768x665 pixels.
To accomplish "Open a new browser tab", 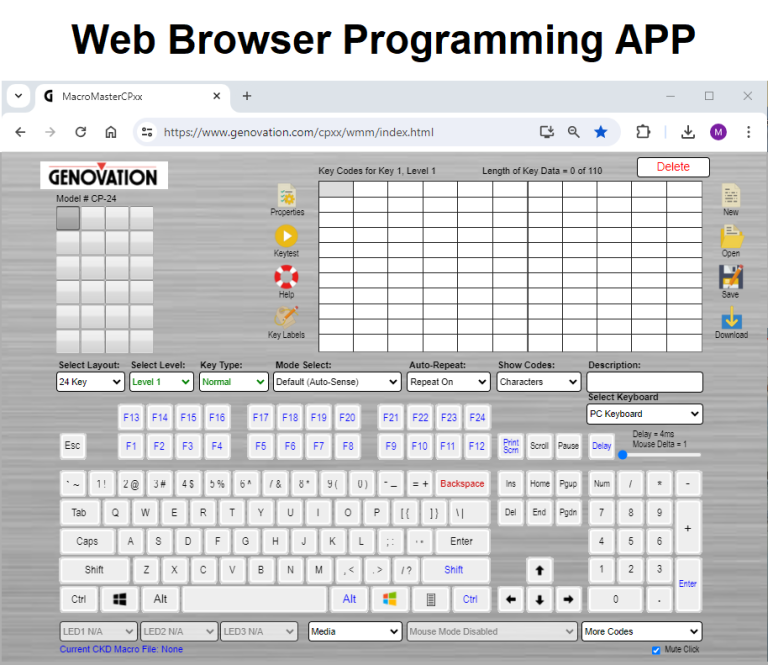I will point(247,97).
